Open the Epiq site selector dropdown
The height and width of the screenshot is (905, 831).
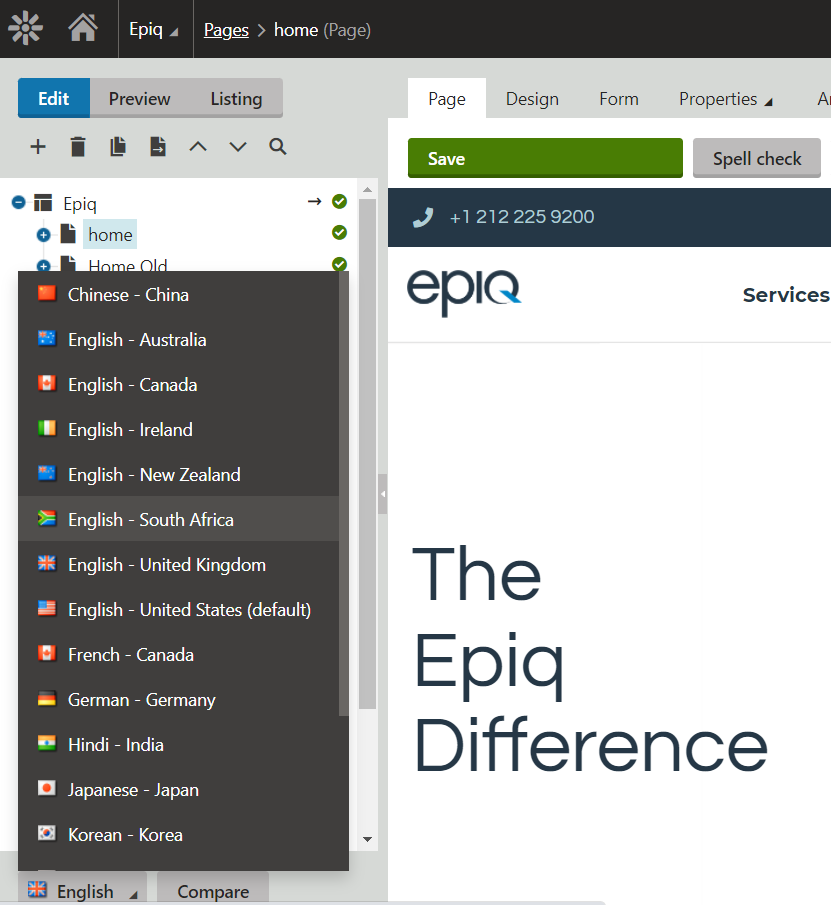pos(153,30)
